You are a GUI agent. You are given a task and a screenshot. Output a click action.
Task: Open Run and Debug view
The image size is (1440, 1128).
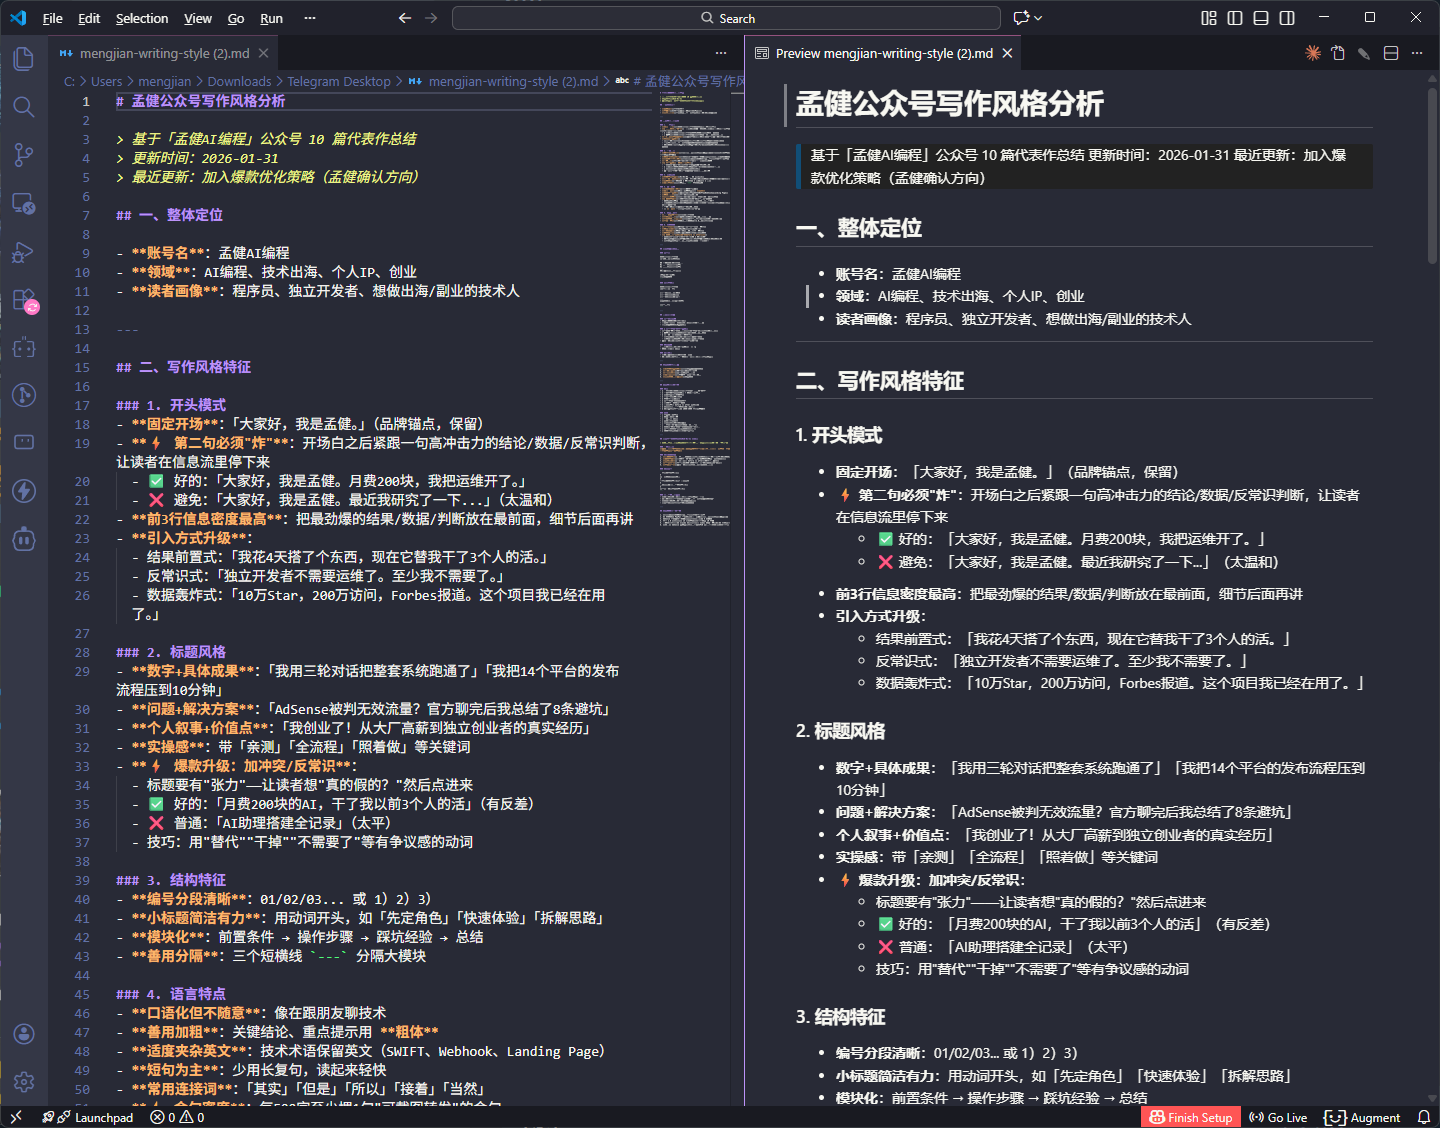pyautogui.click(x=24, y=252)
